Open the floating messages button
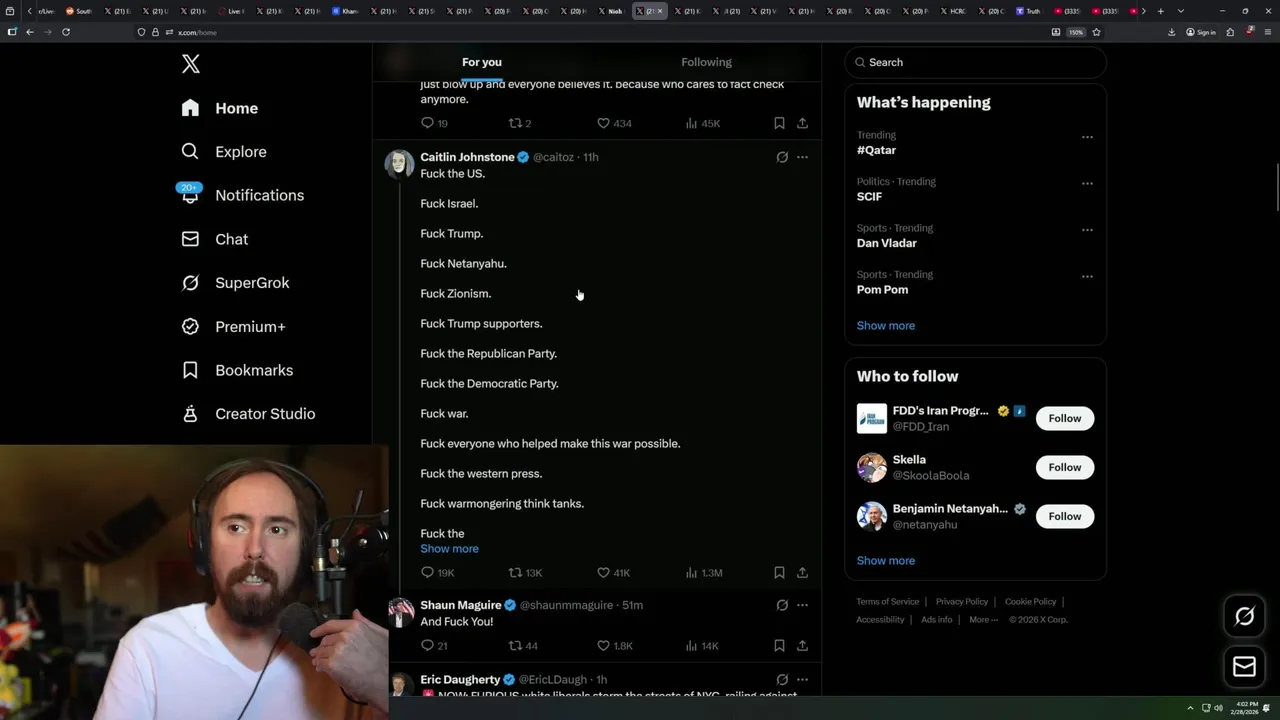This screenshot has width=1280, height=720. (x=1244, y=667)
